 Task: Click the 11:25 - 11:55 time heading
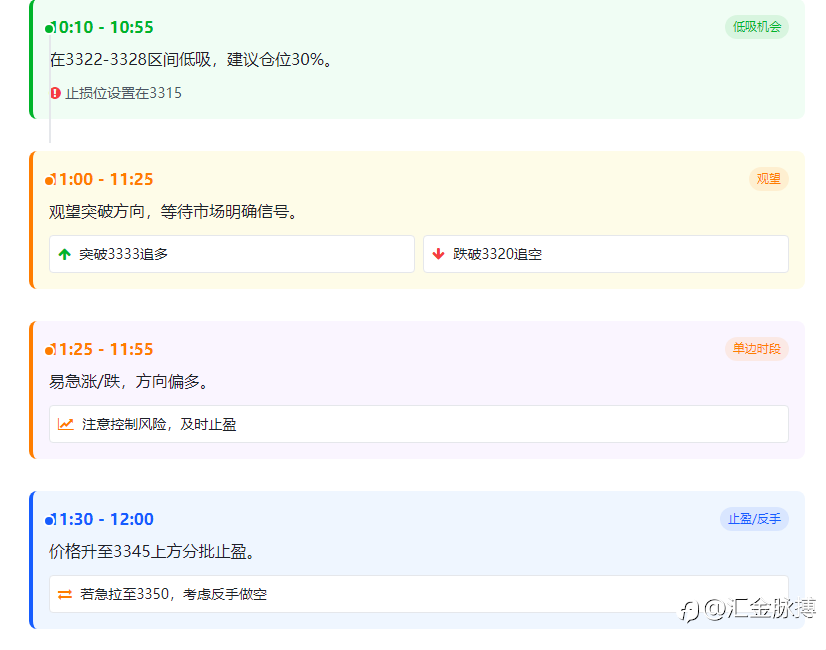point(103,349)
